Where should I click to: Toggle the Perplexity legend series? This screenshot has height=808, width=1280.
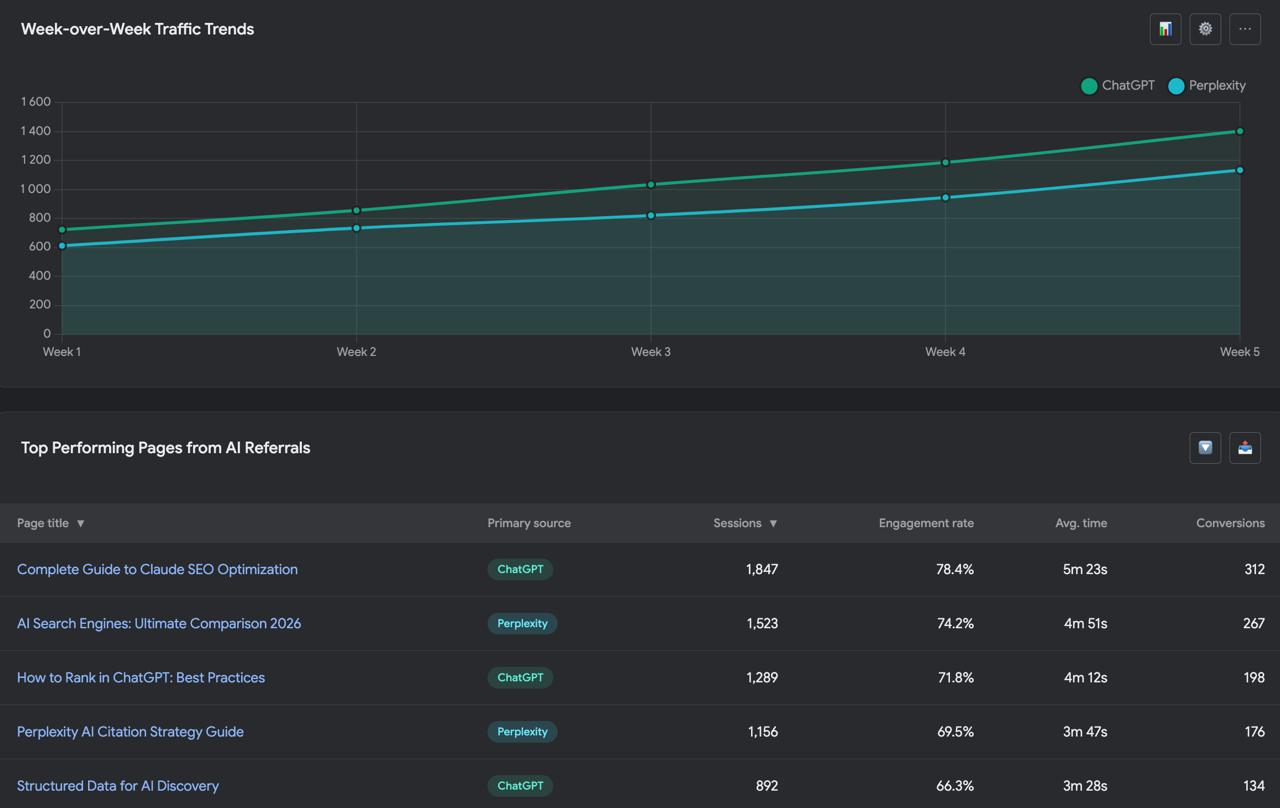point(1207,86)
